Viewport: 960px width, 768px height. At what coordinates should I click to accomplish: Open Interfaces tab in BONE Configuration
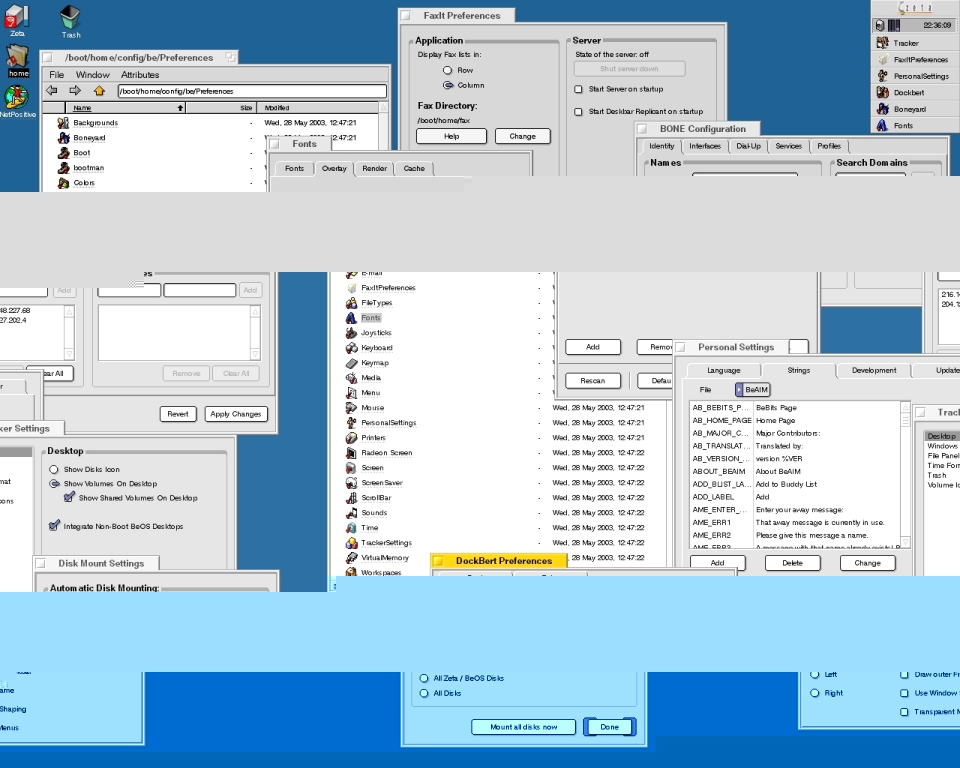point(705,146)
